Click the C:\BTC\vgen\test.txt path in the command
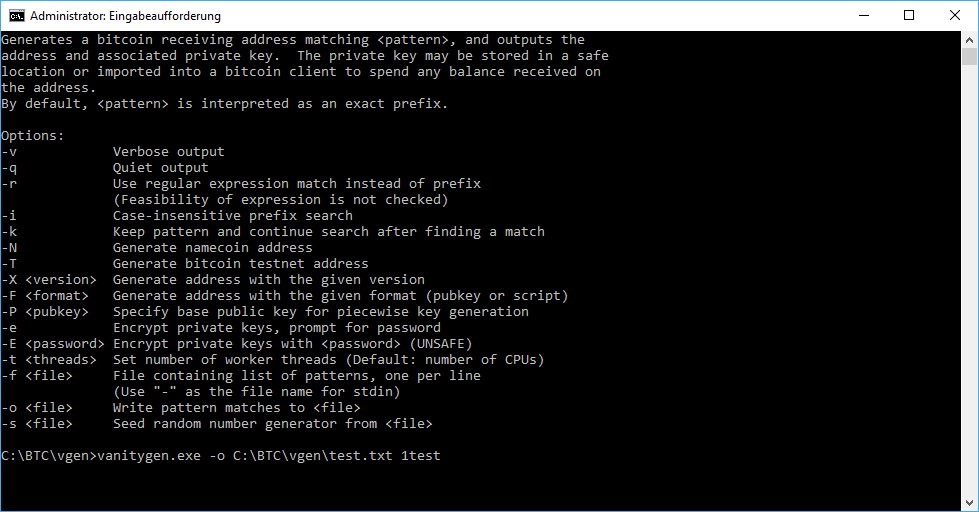 313,456
